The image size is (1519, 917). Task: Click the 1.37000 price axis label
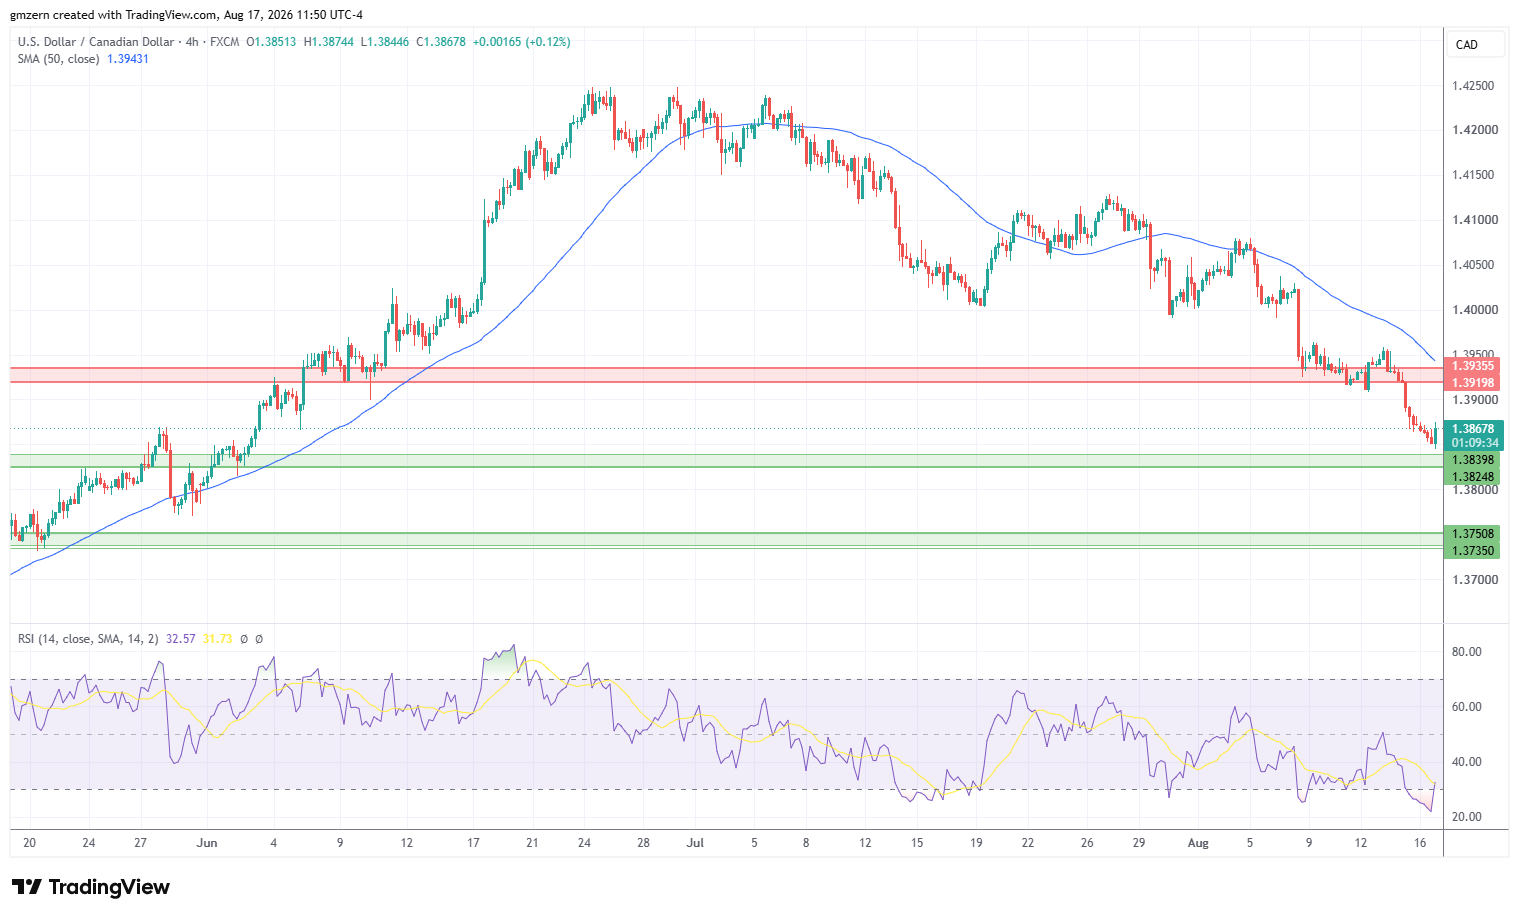click(1473, 580)
